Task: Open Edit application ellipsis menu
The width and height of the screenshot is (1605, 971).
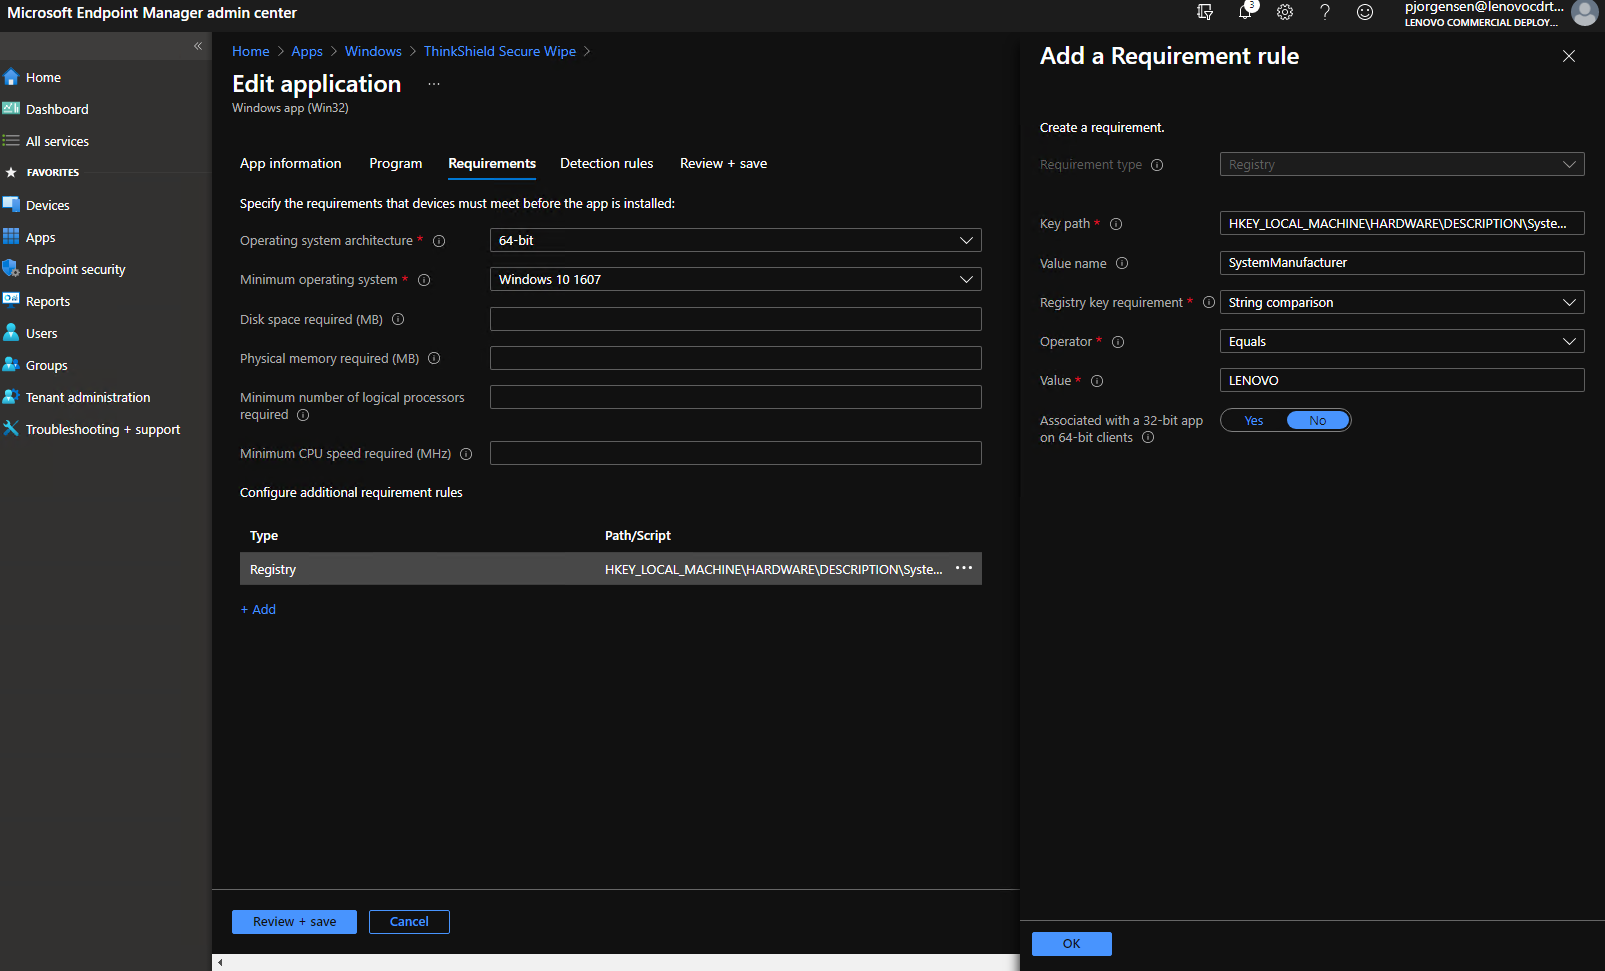Action: tap(434, 84)
